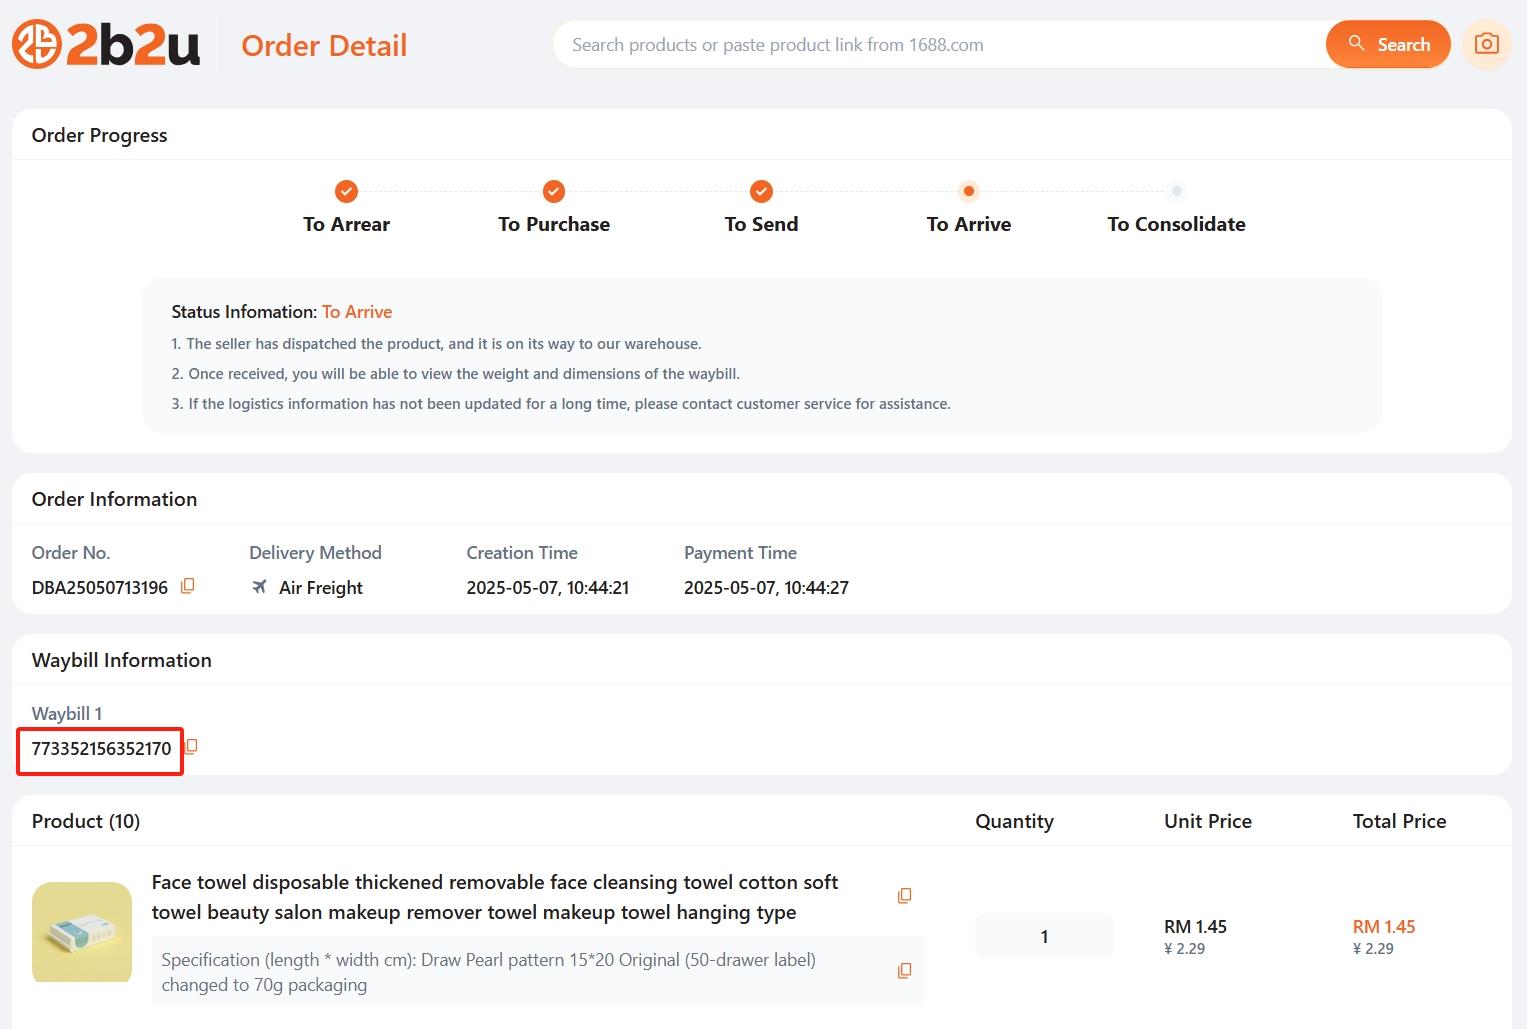The height and width of the screenshot is (1029, 1527).
Task: Copy the product specification text
Action: 904,971
